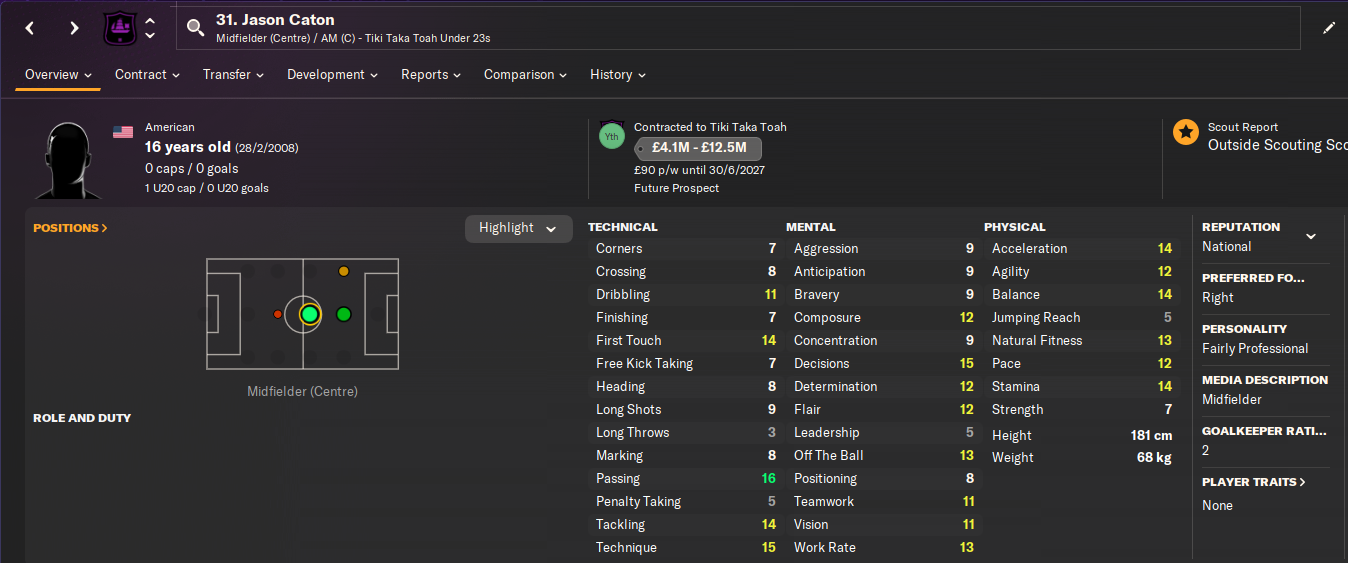Click the search magnifying glass icon
Image resolution: width=1348 pixels, height=563 pixels.
click(196, 28)
